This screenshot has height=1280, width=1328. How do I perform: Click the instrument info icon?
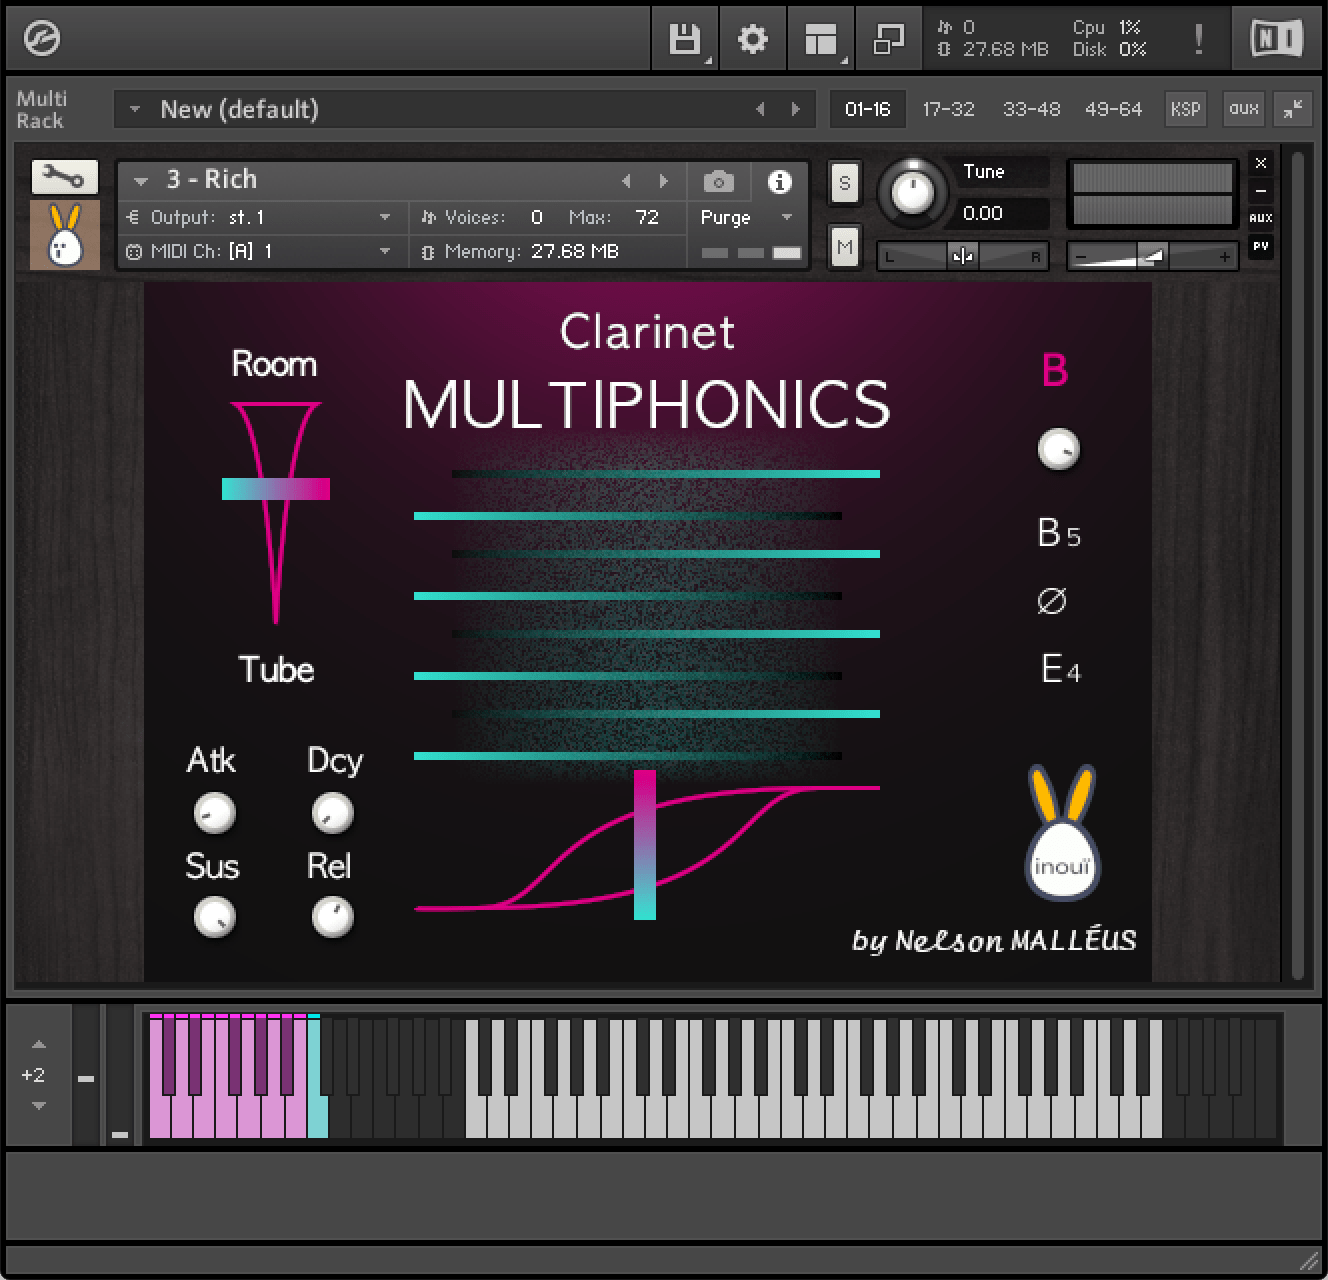[779, 181]
